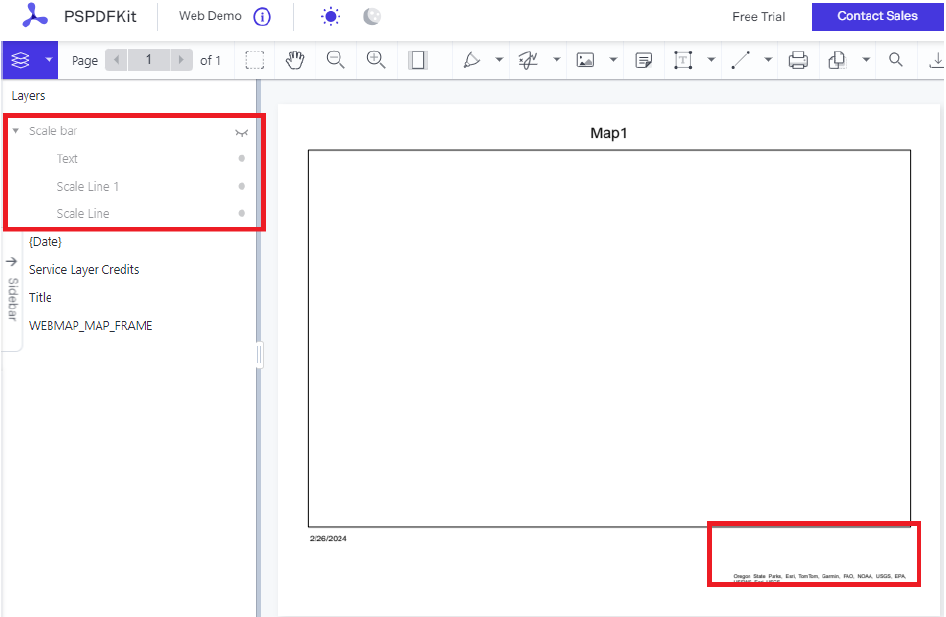The width and height of the screenshot is (946, 617).
Task: Open the Free Trial link
Action: [758, 17]
